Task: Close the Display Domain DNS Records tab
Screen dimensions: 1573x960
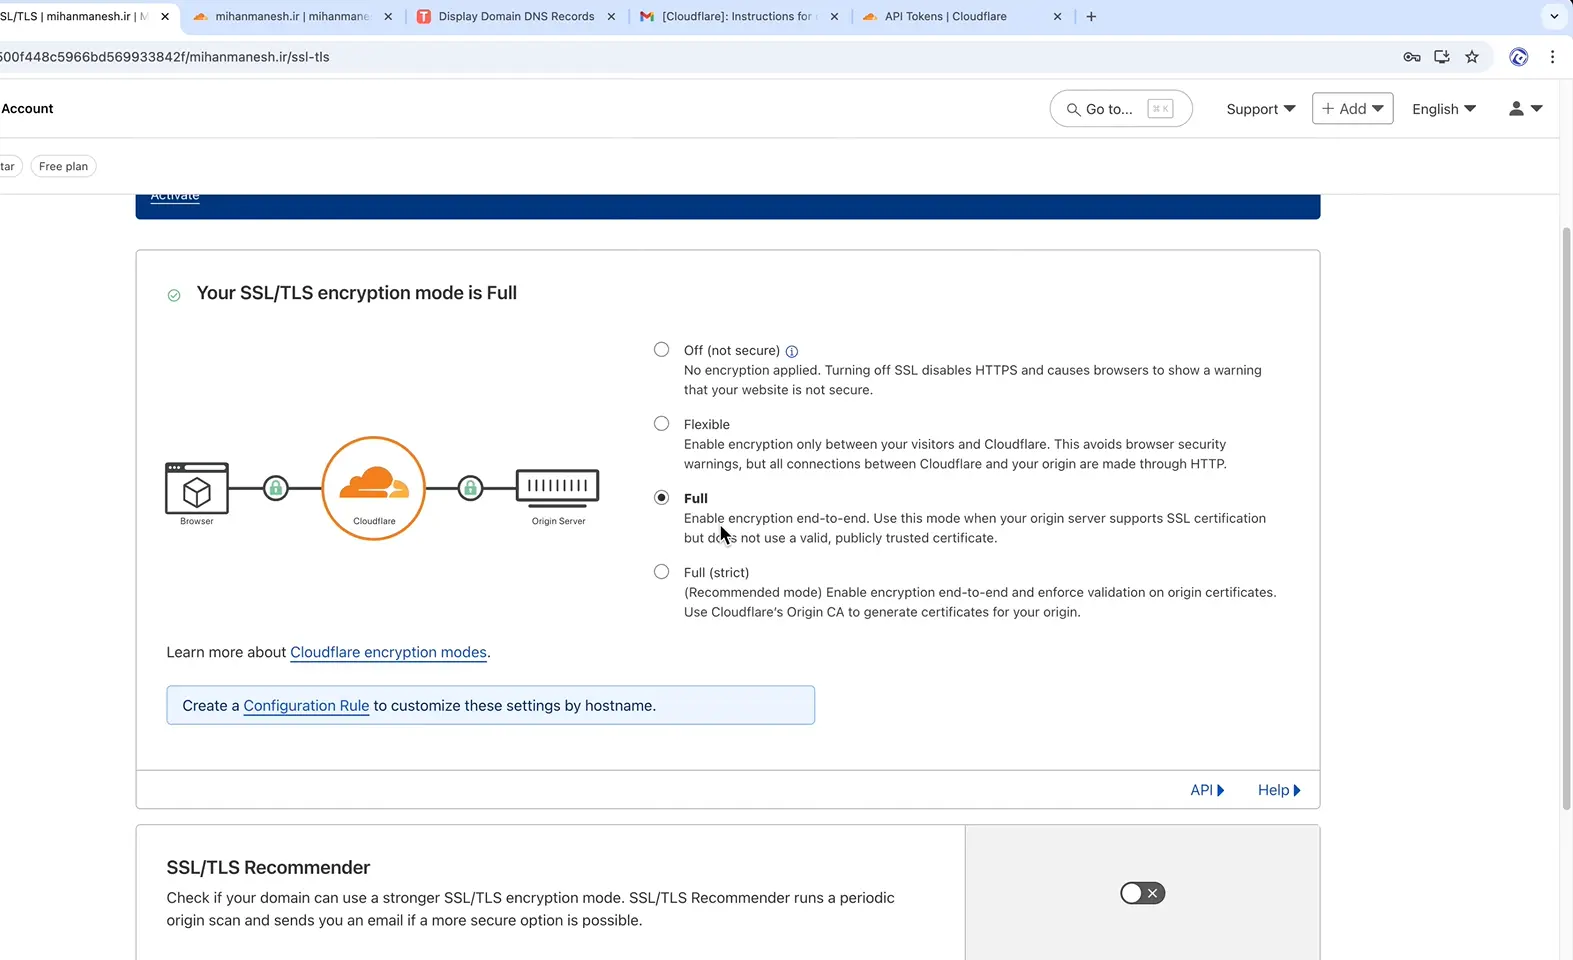Action: pyautogui.click(x=611, y=16)
